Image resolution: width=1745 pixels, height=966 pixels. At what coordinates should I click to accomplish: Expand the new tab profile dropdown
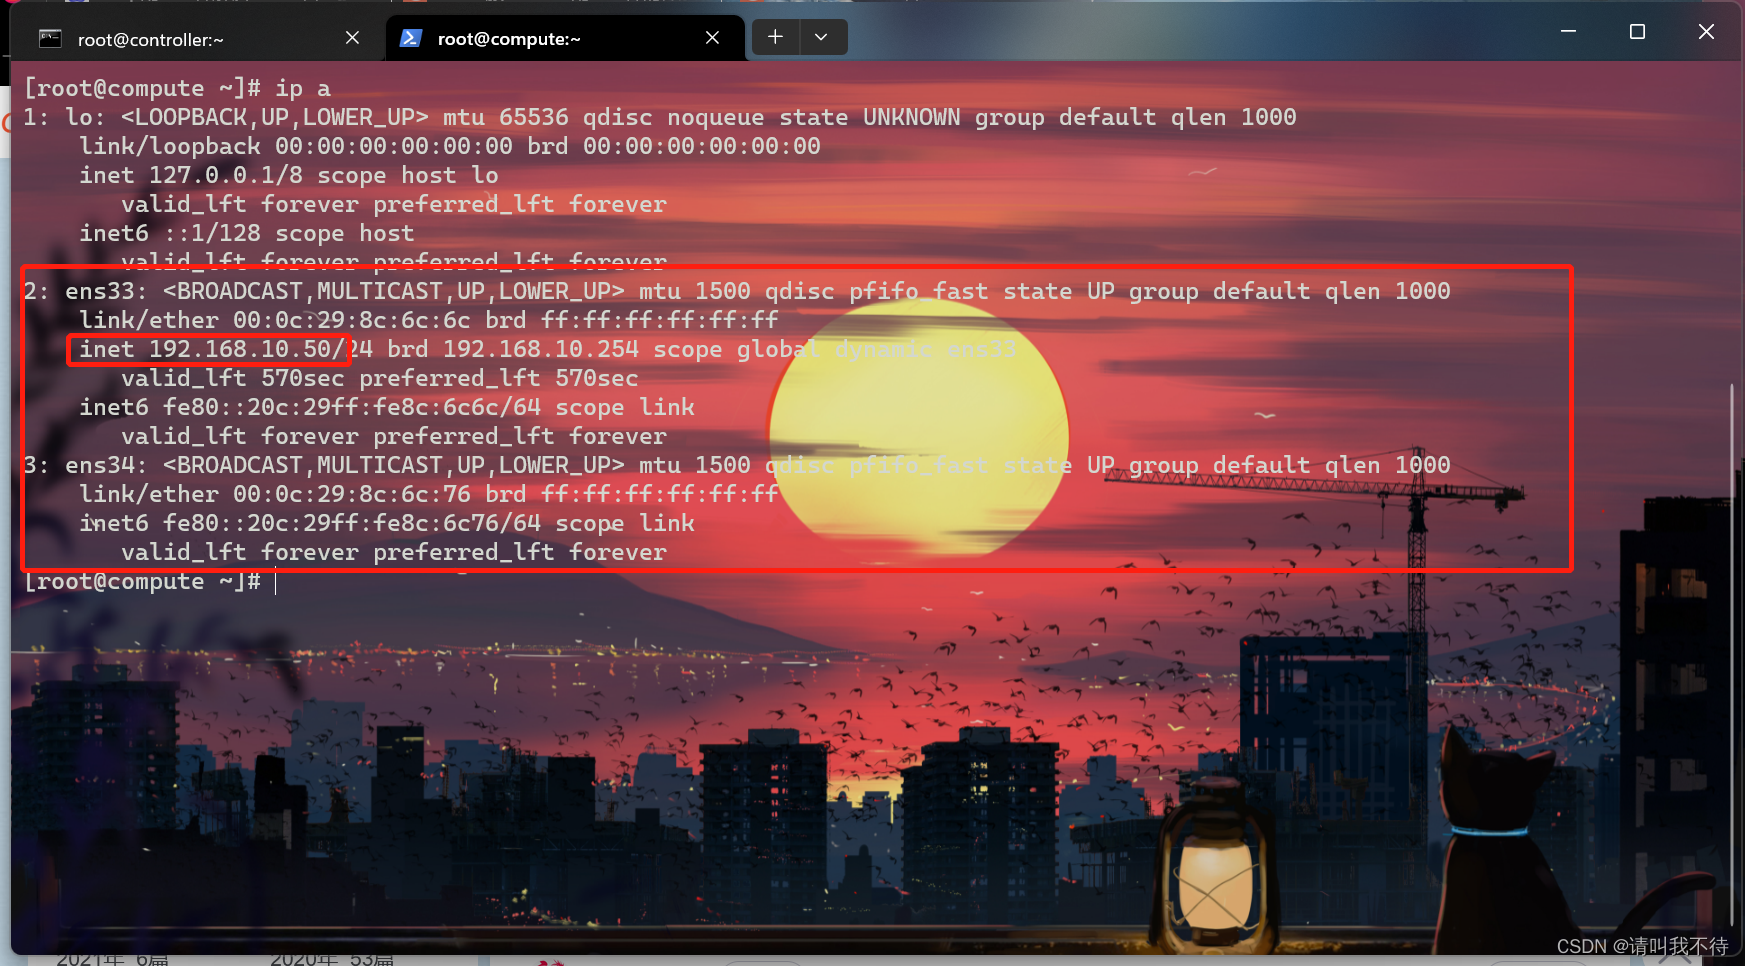tap(821, 37)
